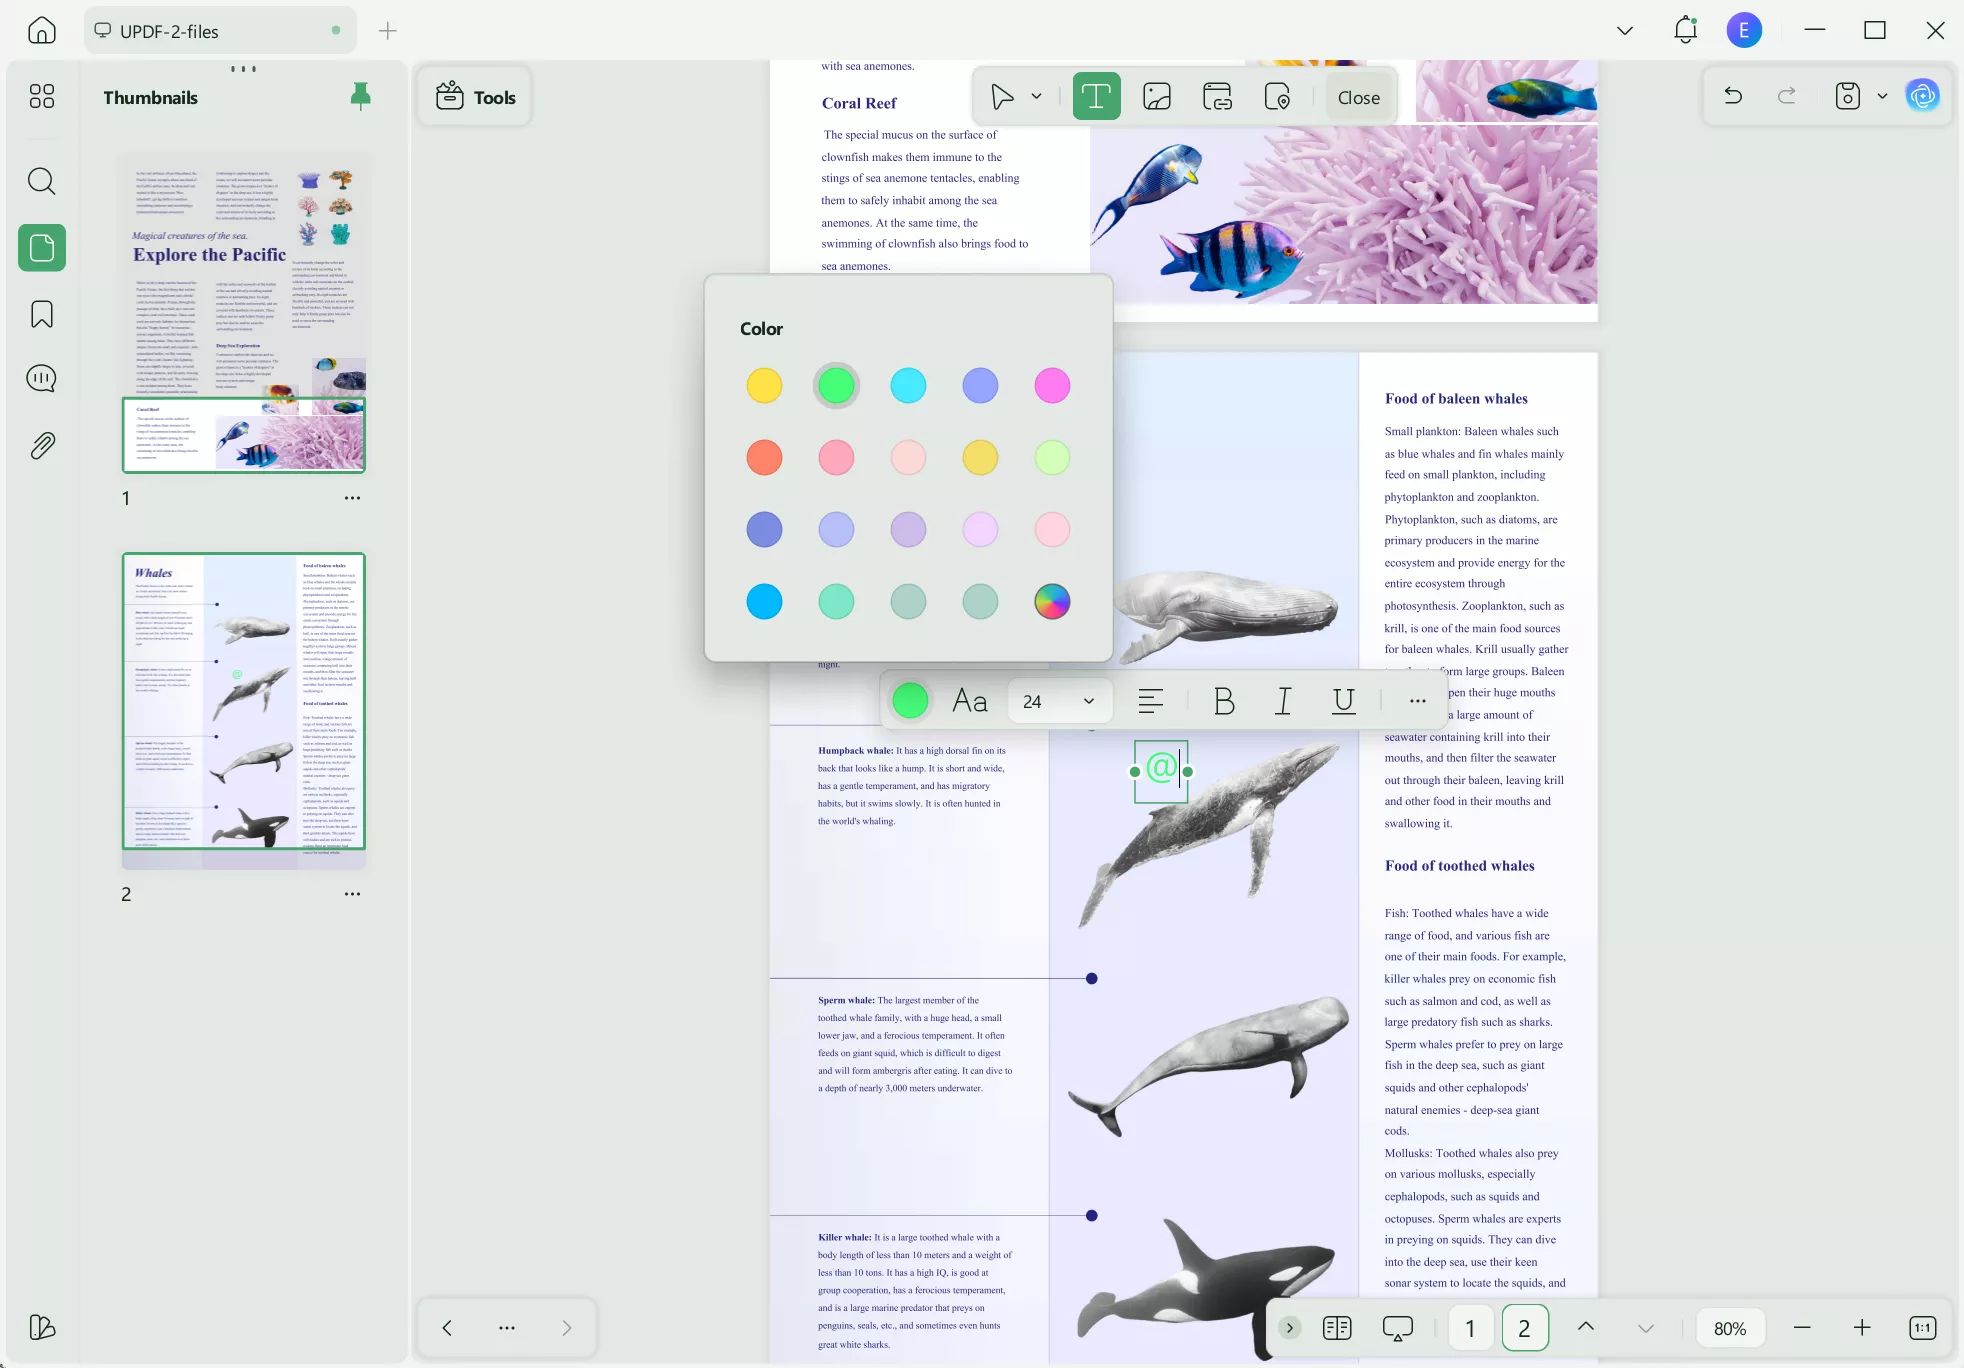Enable two-page reading view
The width and height of the screenshot is (1964, 1368).
[1338, 1327]
